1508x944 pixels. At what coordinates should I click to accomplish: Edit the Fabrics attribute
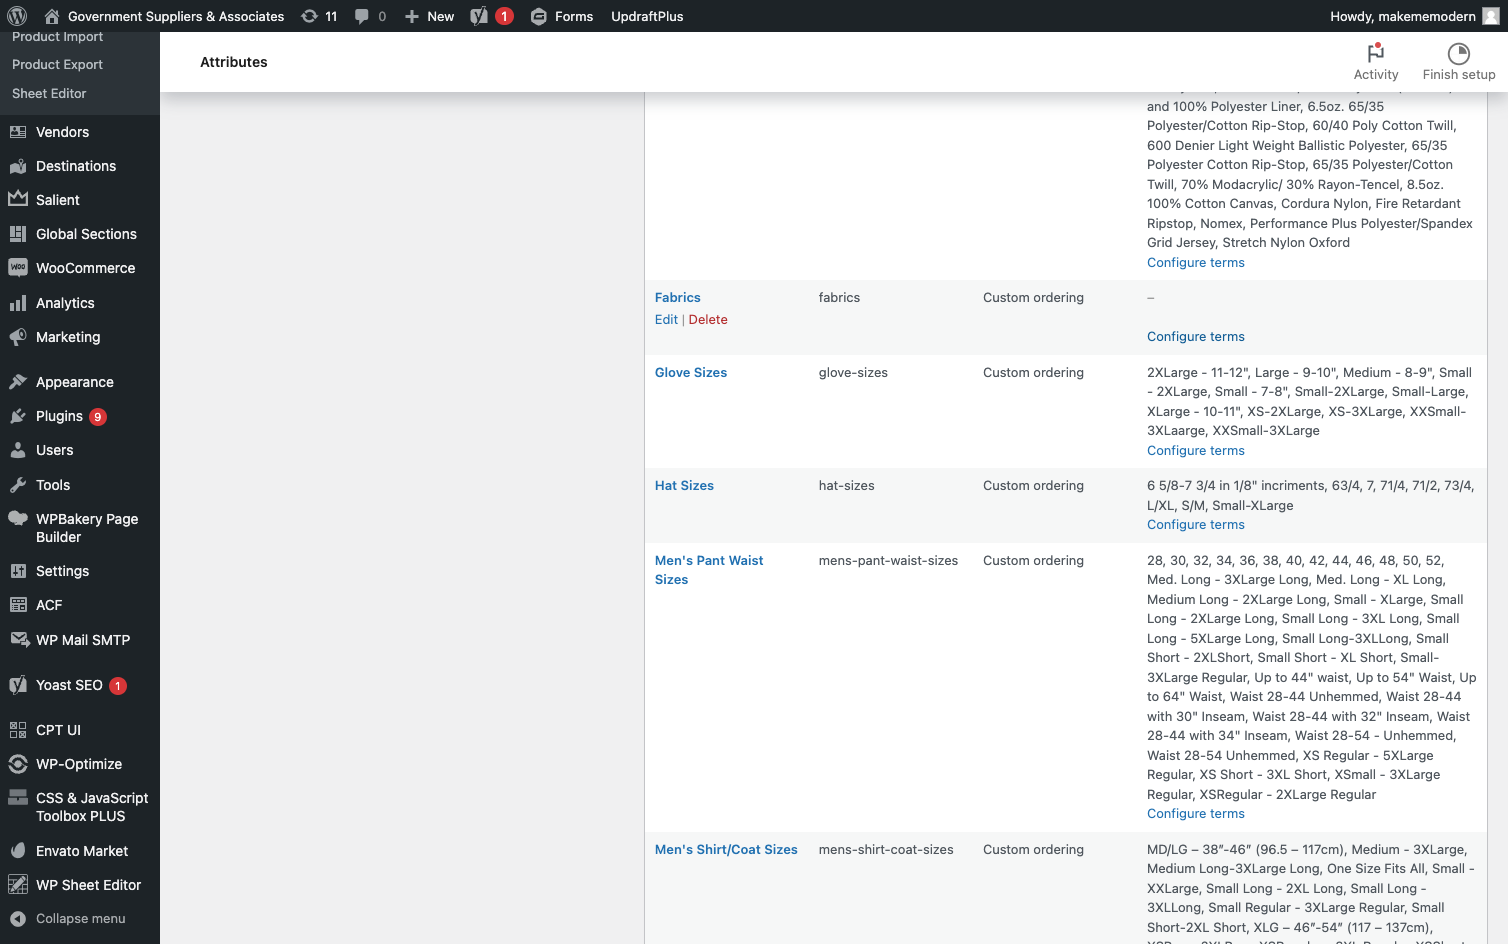pyautogui.click(x=666, y=319)
